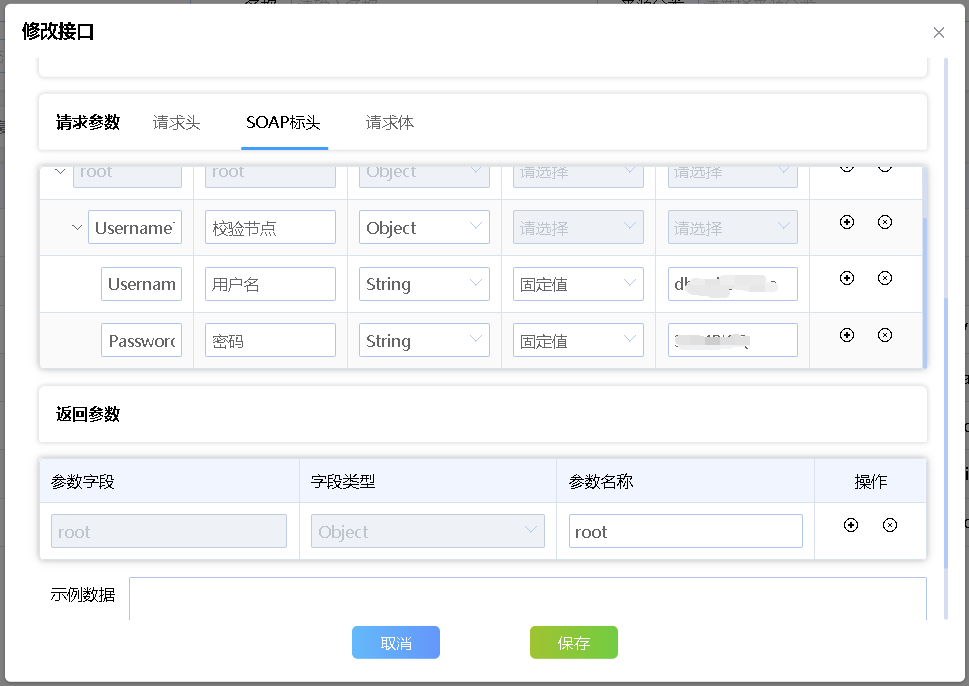Click the add icon on the Username row
Screen dimensions: 969x686
tap(847, 278)
